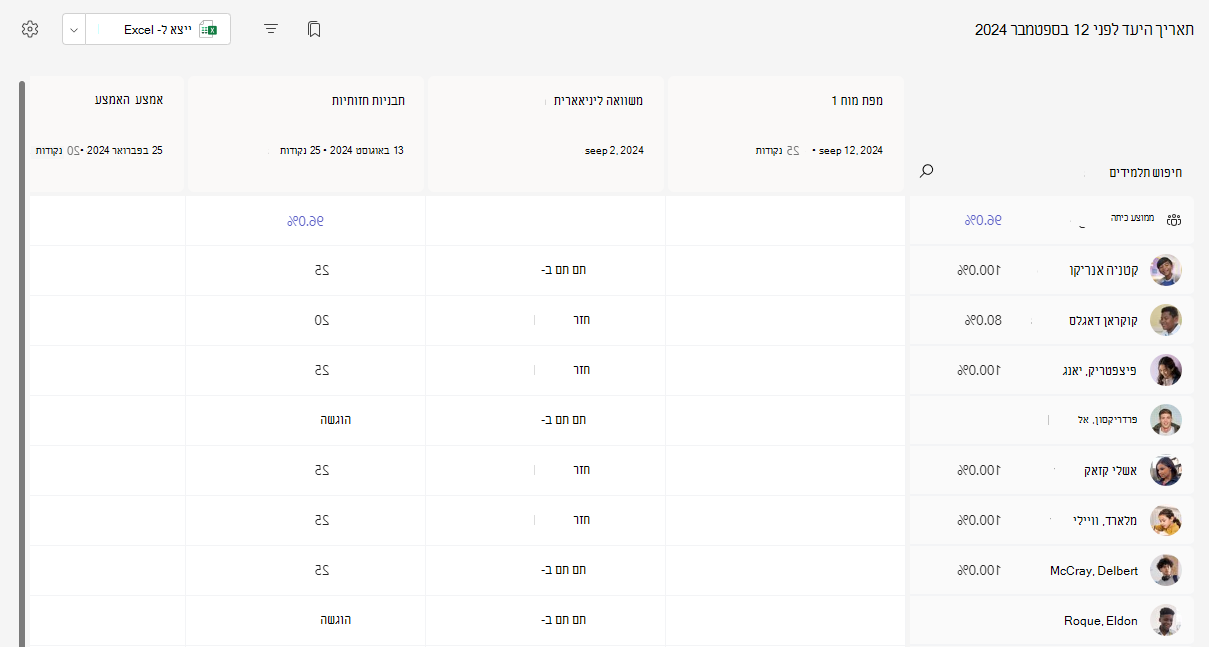Screen dimensions: 1209x647
Task: Open the מפת מוח 1 assignment column header
Action: tap(785, 133)
